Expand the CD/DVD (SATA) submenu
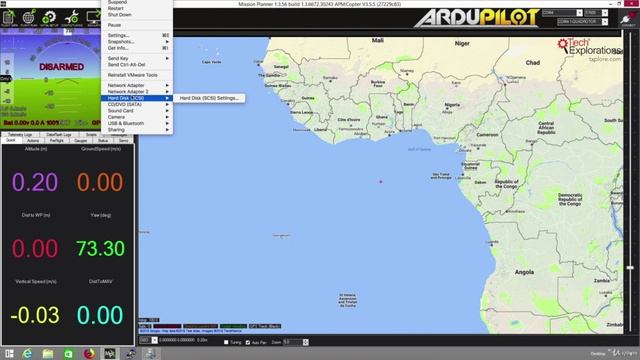The image size is (640, 360). click(x=137, y=104)
